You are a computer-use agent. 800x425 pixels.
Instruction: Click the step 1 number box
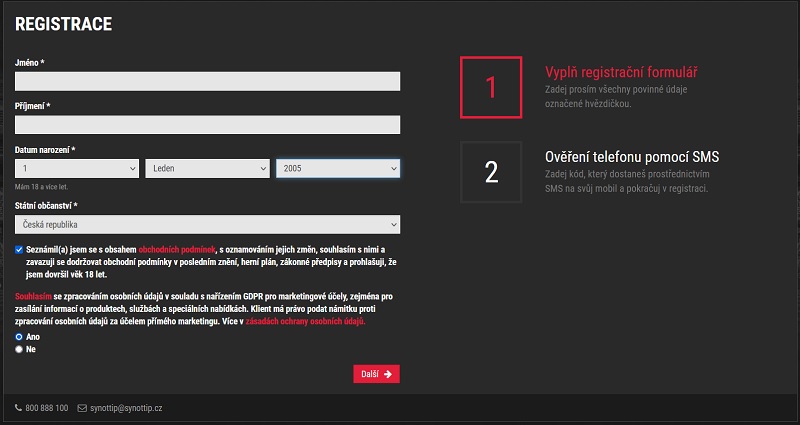click(491, 87)
